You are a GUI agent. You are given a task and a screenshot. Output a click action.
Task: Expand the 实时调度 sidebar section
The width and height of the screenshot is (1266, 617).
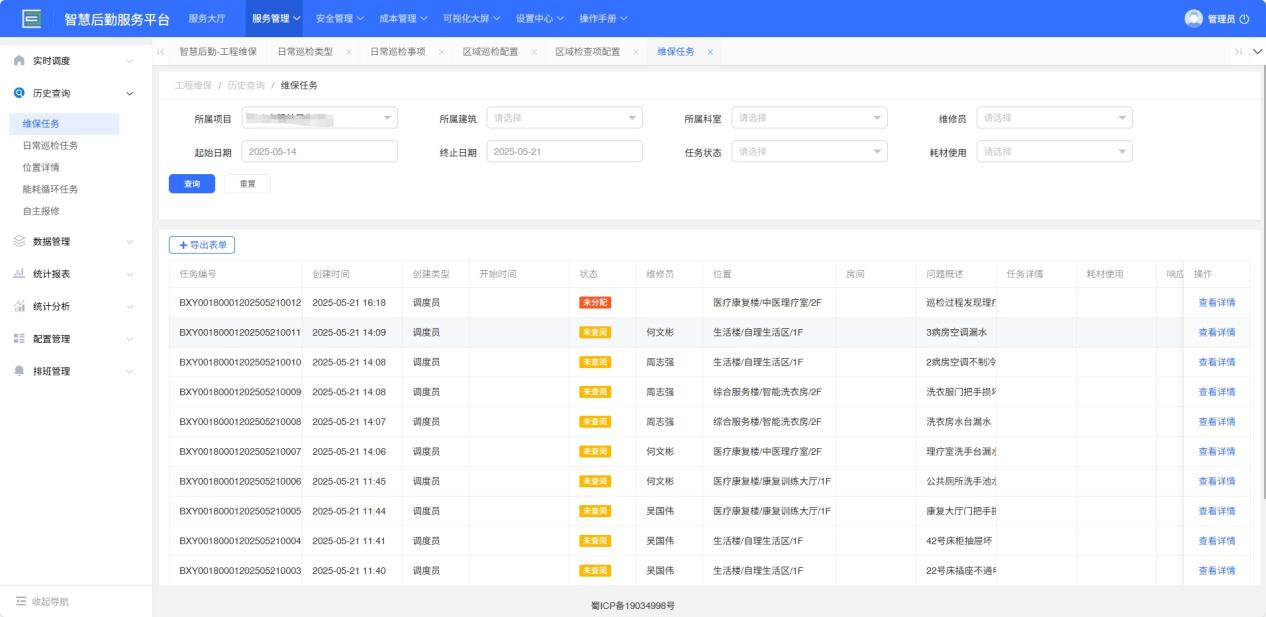129,61
